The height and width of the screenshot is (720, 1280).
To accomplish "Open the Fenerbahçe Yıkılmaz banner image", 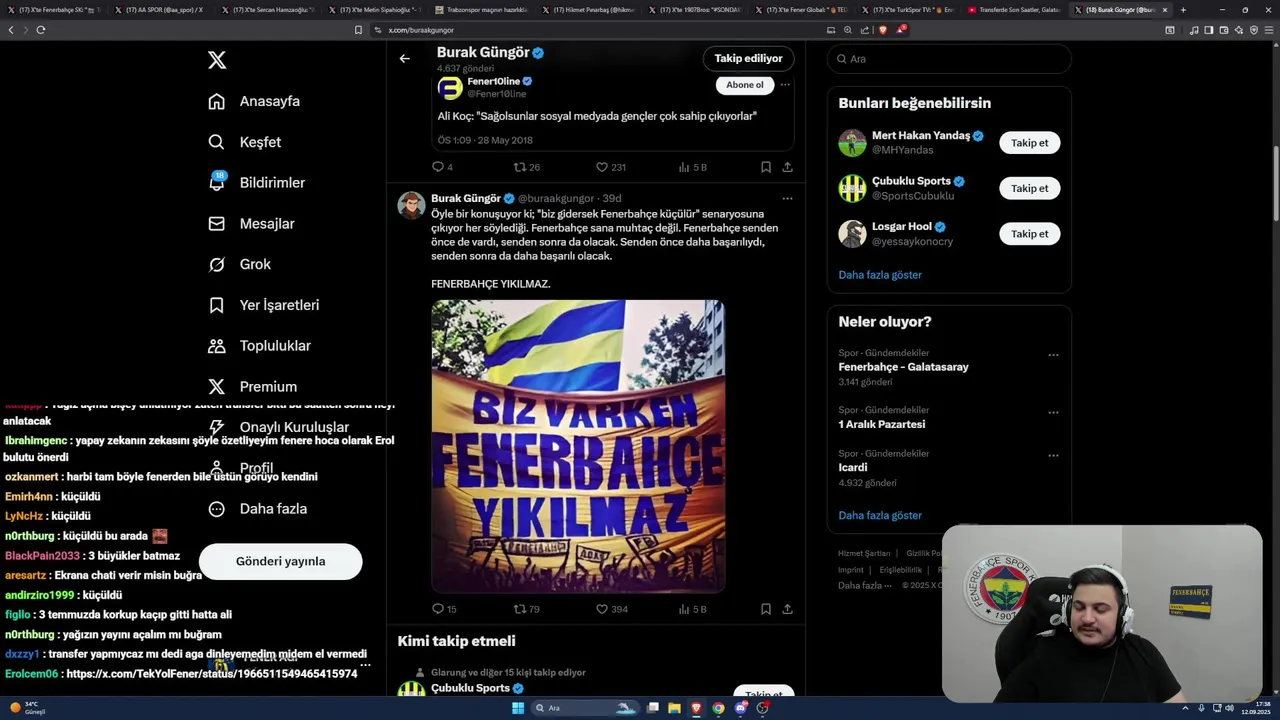I will (x=578, y=446).
